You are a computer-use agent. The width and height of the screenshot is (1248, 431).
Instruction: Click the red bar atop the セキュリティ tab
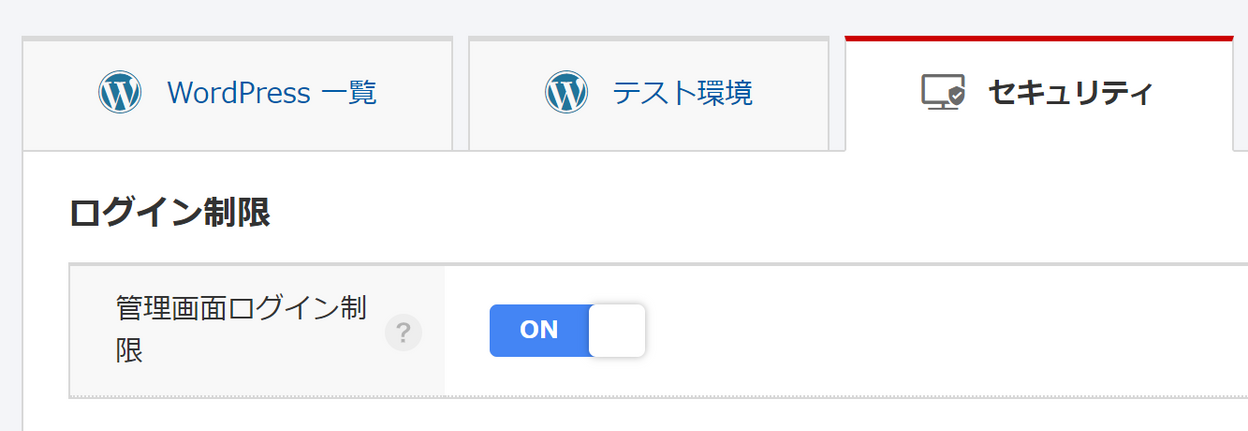[x=1039, y=39]
